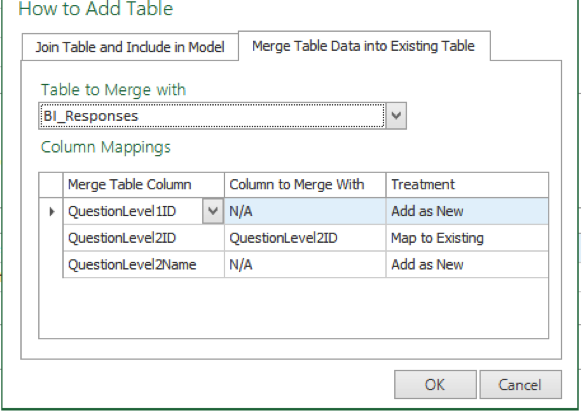Switch to Join Table and Include in Model tab

[130, 47]
